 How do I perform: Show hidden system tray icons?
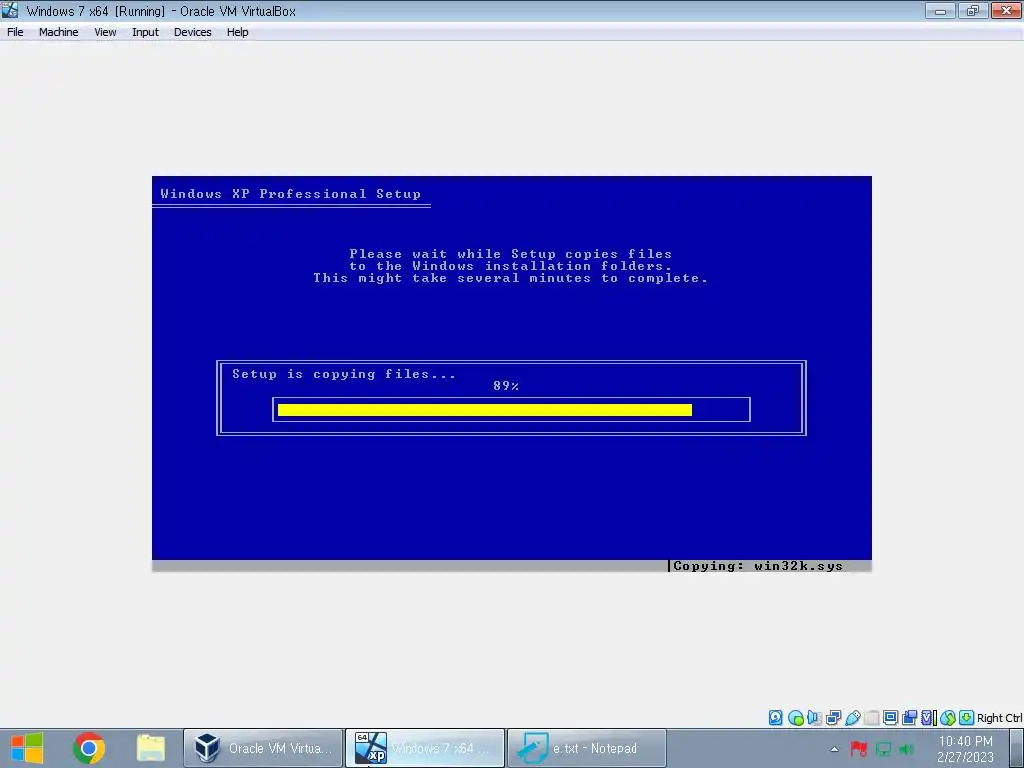click(834, 749)
